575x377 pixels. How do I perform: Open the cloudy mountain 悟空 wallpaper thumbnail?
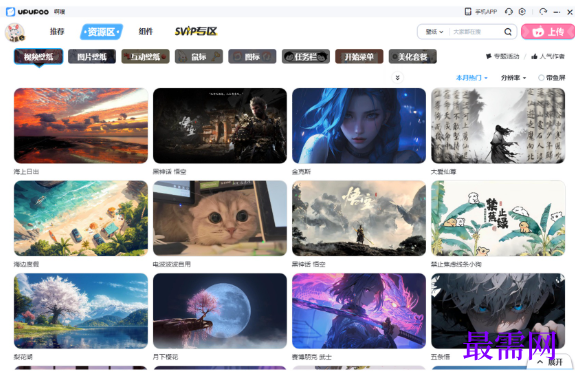[359, 218]
